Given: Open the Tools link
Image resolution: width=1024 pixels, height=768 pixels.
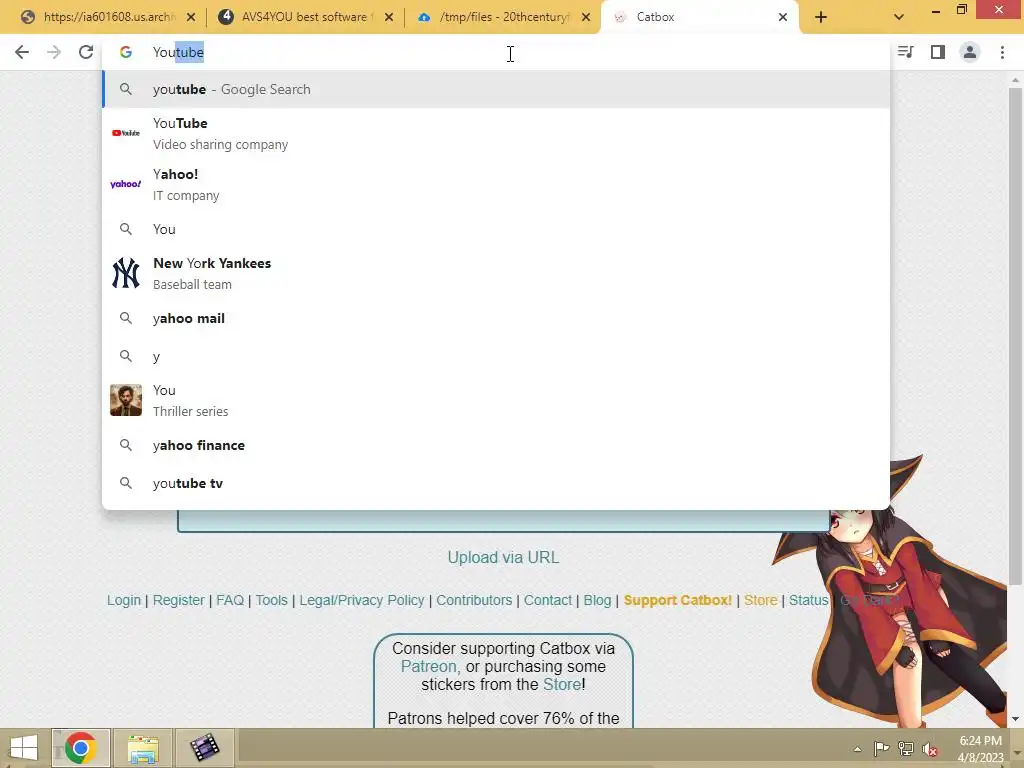Looking at the screenshot, I should (x=272, y=600).
